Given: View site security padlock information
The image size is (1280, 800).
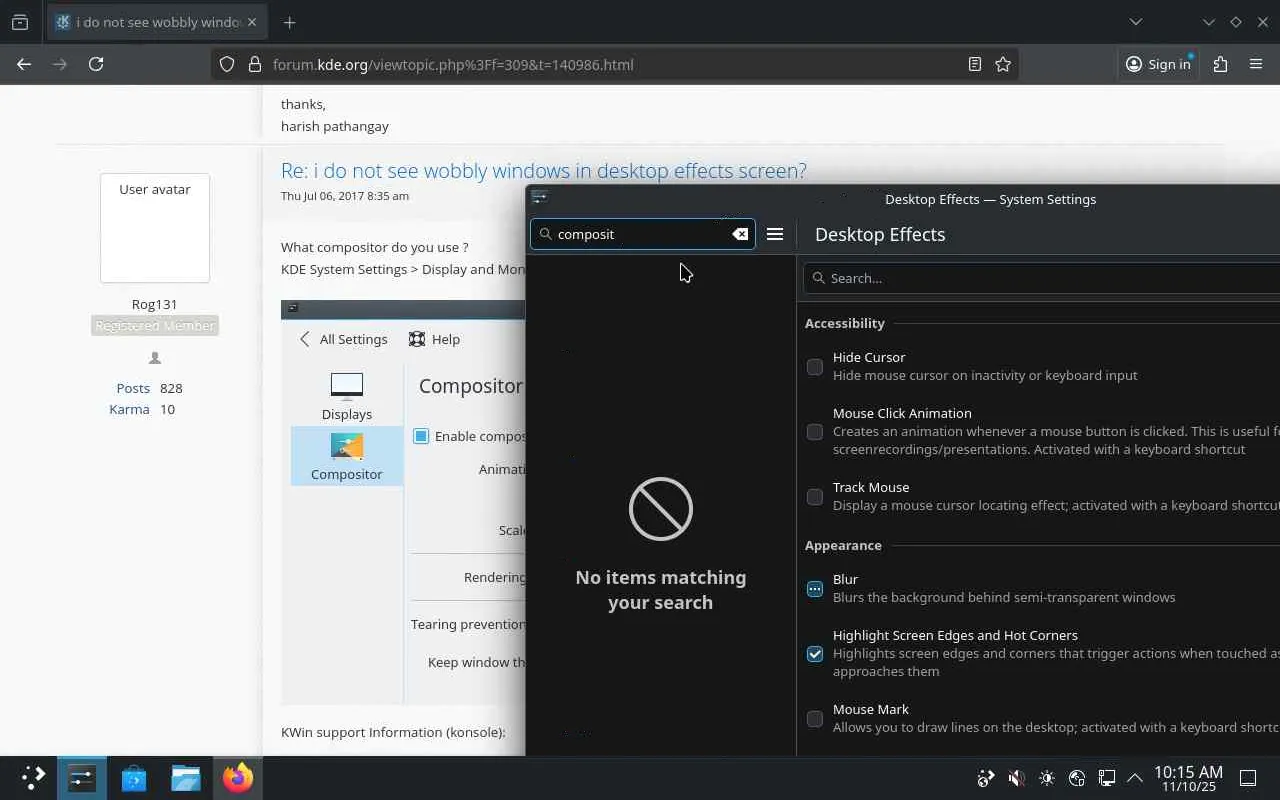Looking at the screenshot, I should click(254, 64).
